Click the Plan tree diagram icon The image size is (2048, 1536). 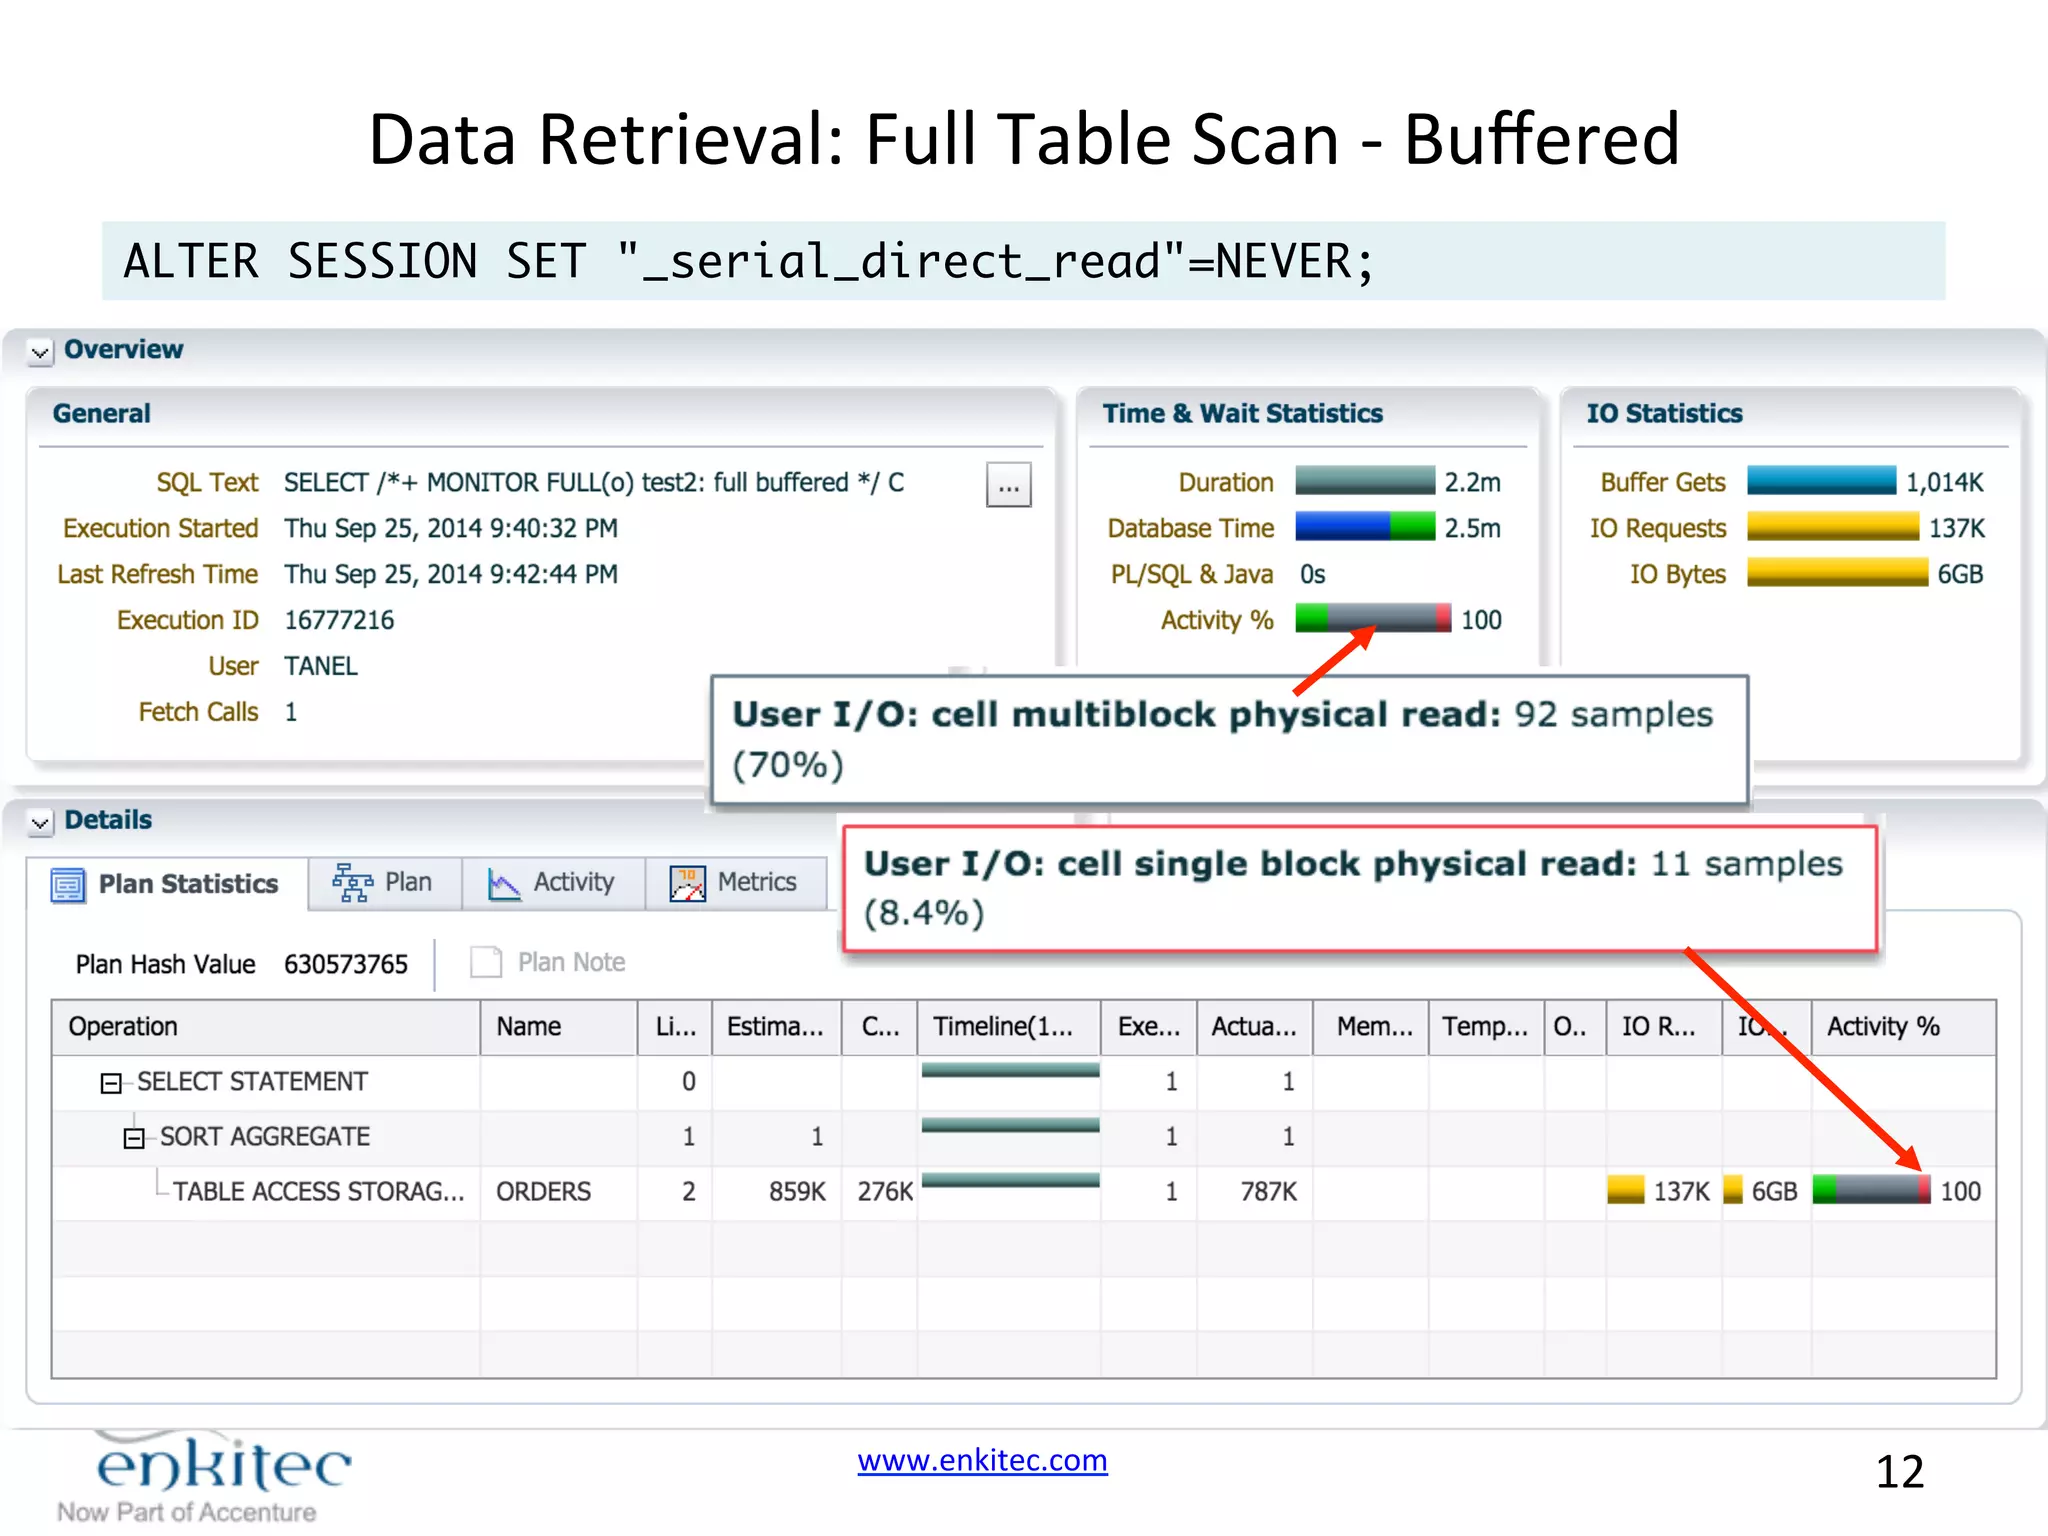click(x=352, y=883)
